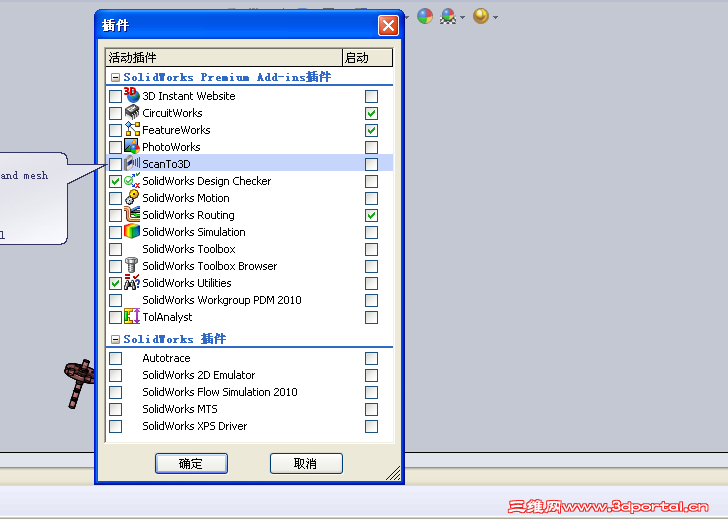728x520 pixels.
Task: Enable the SolidWorks Toolbox active checkbox
Action: coord(116,249)
